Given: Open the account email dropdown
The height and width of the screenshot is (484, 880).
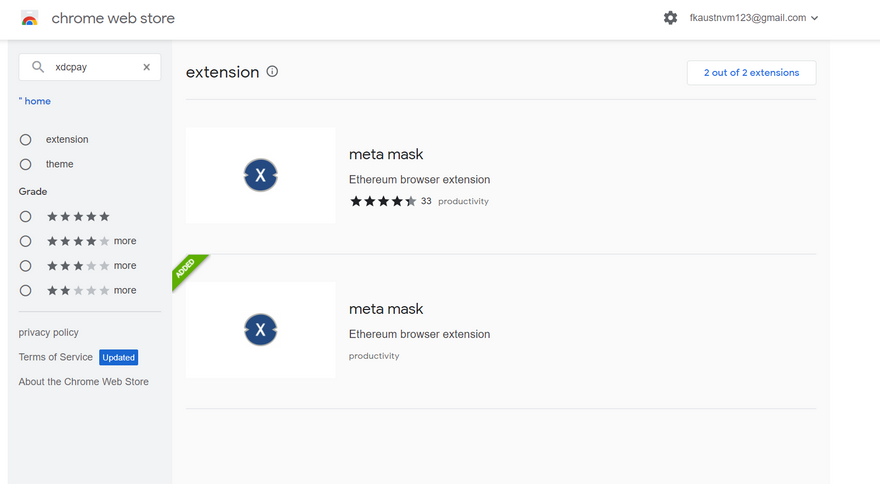Looking at the screenshot, I should (754, 18).
